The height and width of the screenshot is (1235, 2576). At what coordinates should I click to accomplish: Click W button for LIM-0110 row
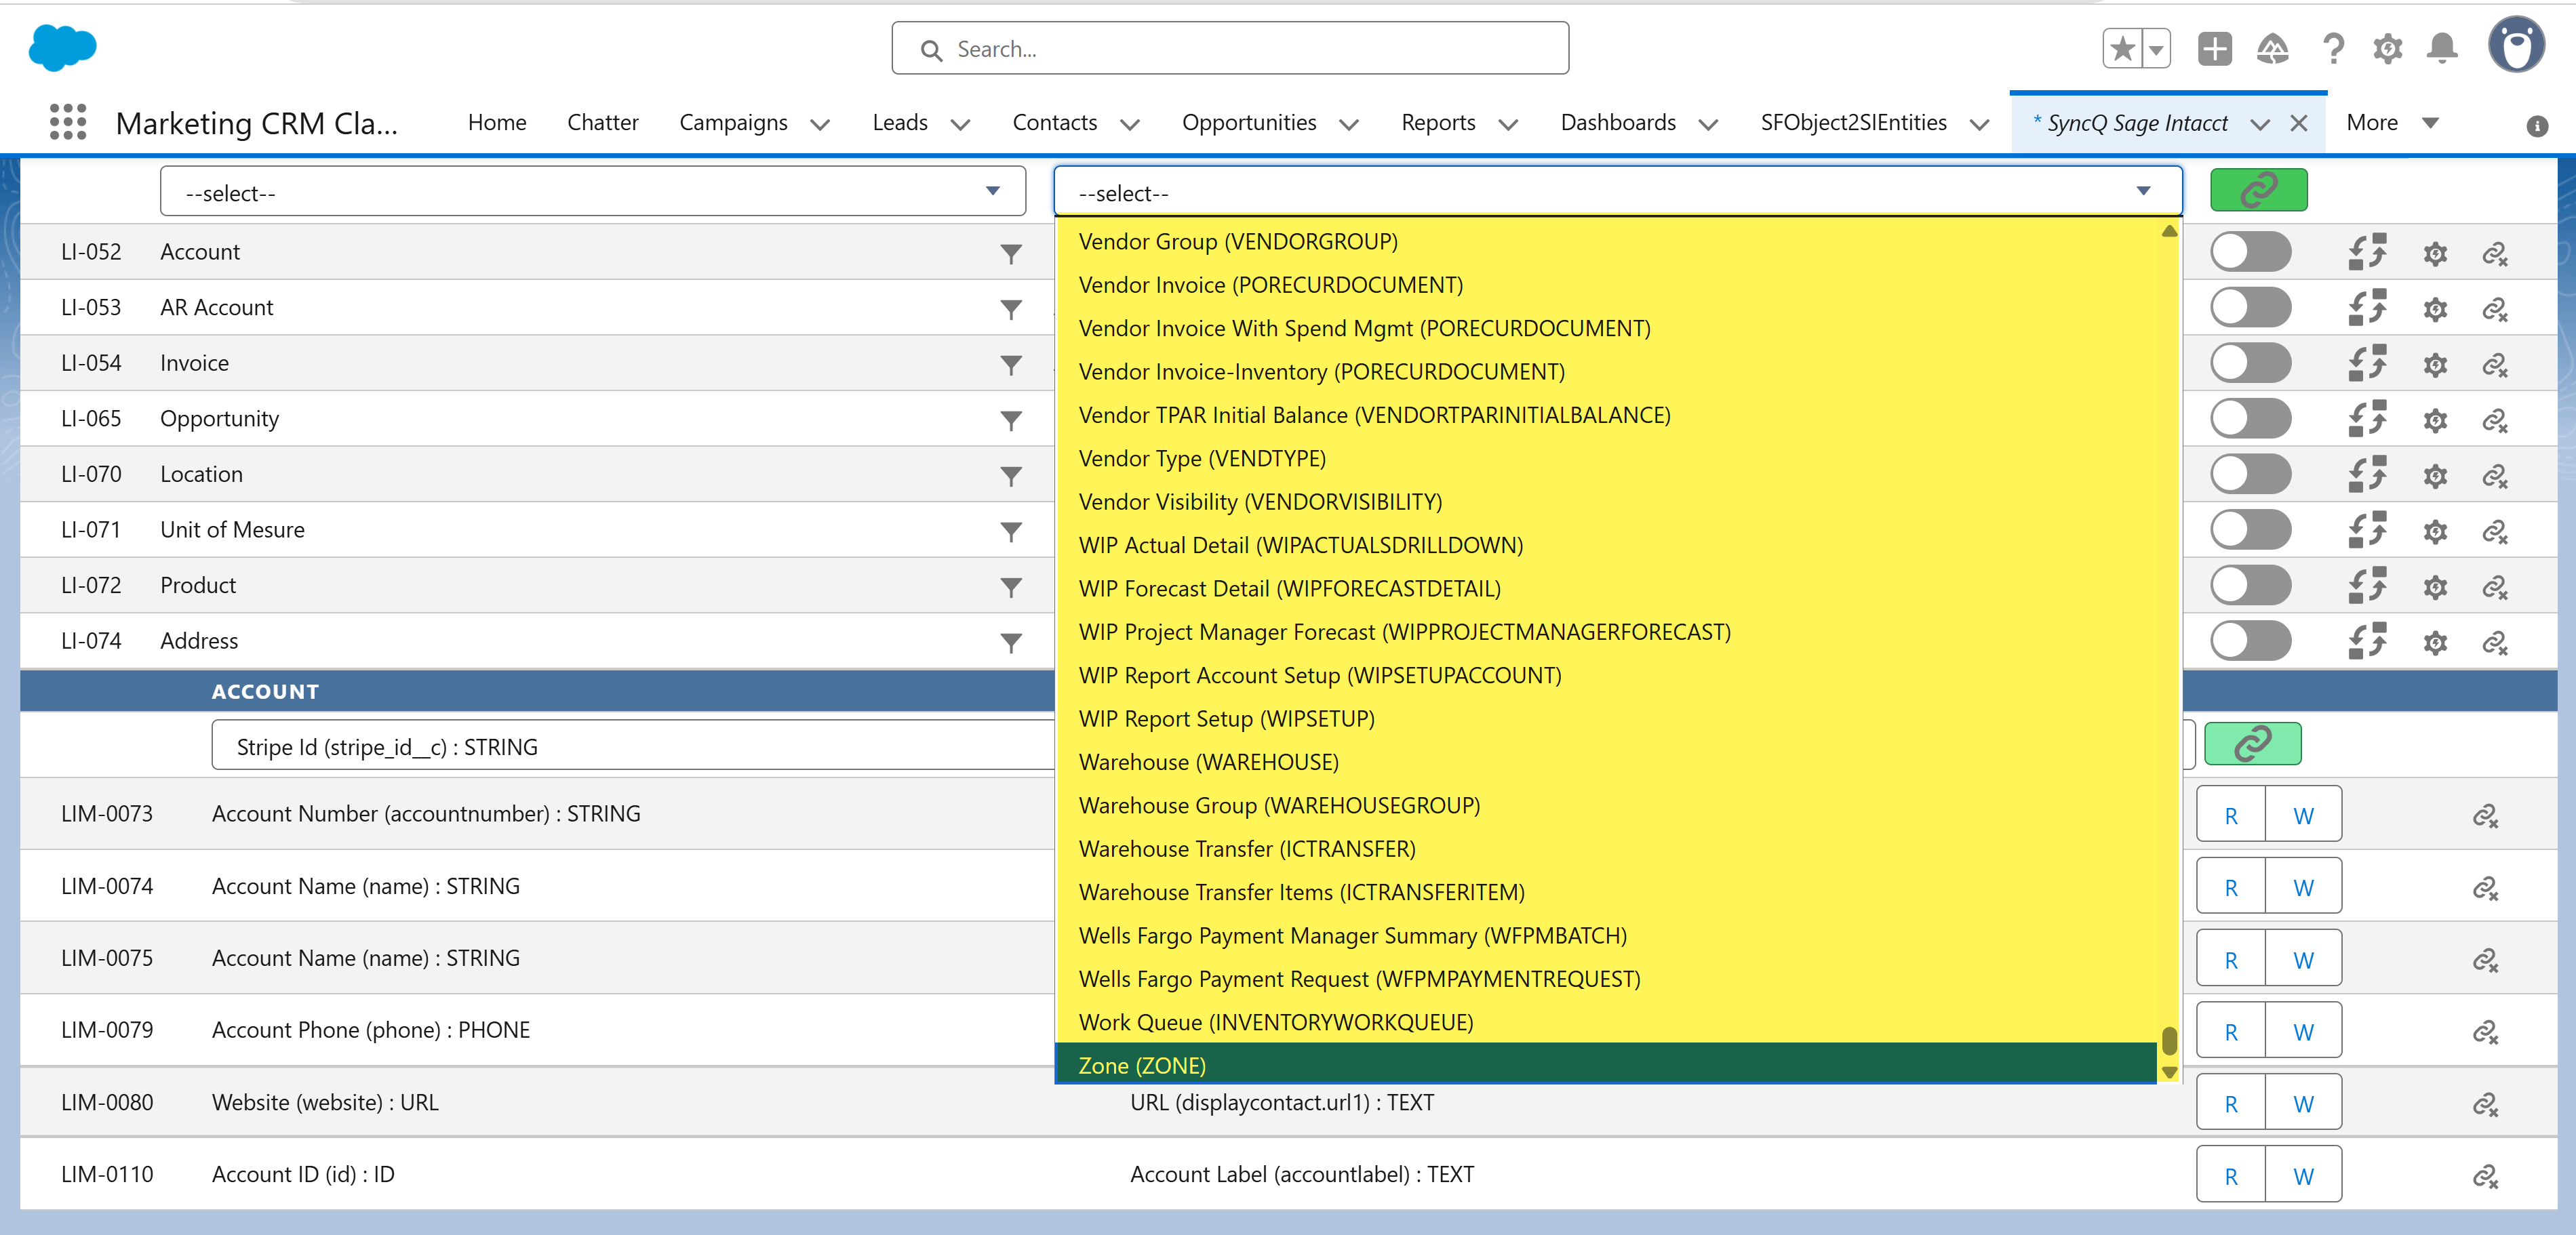pos(2303,1175)
